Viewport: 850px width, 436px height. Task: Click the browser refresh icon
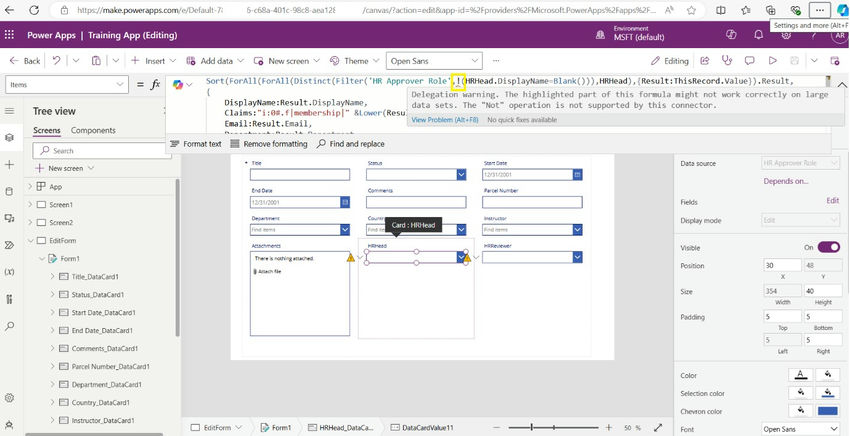click(34, 10)
